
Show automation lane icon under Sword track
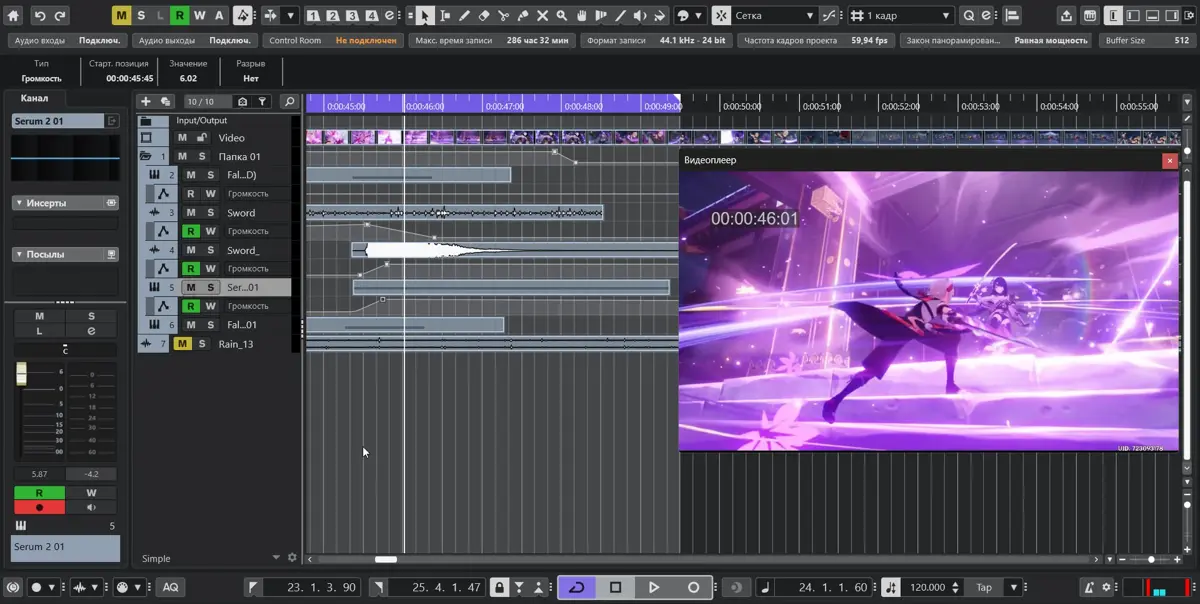164,231
